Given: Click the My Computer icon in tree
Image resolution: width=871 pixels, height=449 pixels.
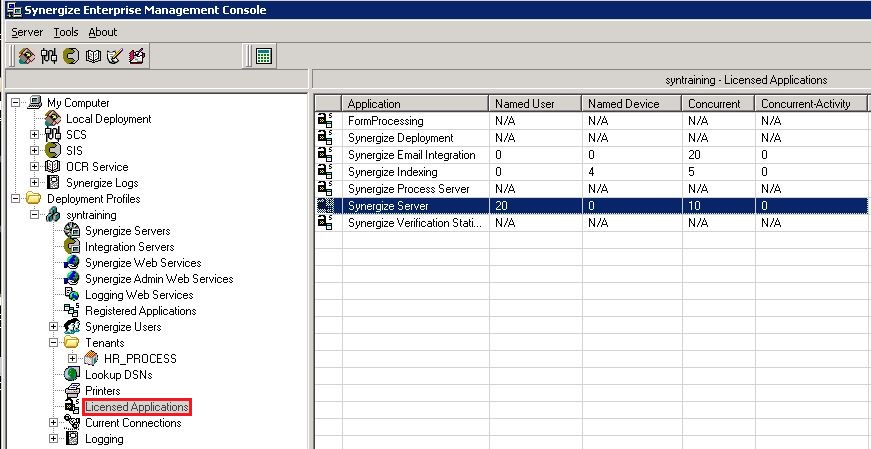Looking at the screenshot, I should coord(34,103).
